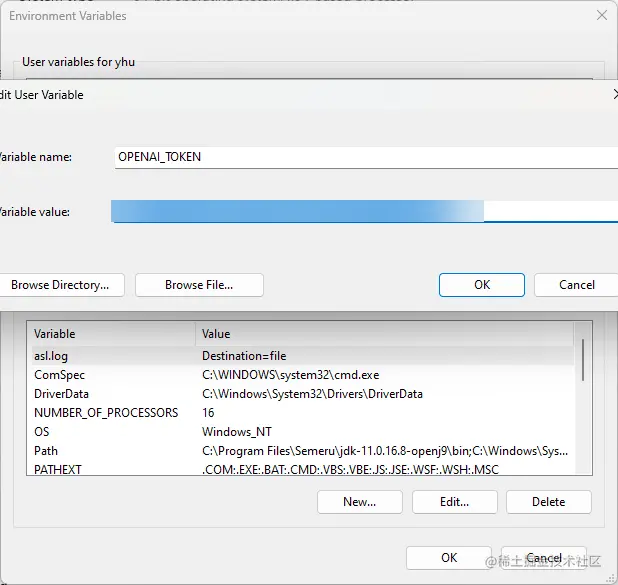
Task: Click the C:\WINDOWS\system32\cmd.exe value
Action: pyautogui.click(x=290, y=375)
